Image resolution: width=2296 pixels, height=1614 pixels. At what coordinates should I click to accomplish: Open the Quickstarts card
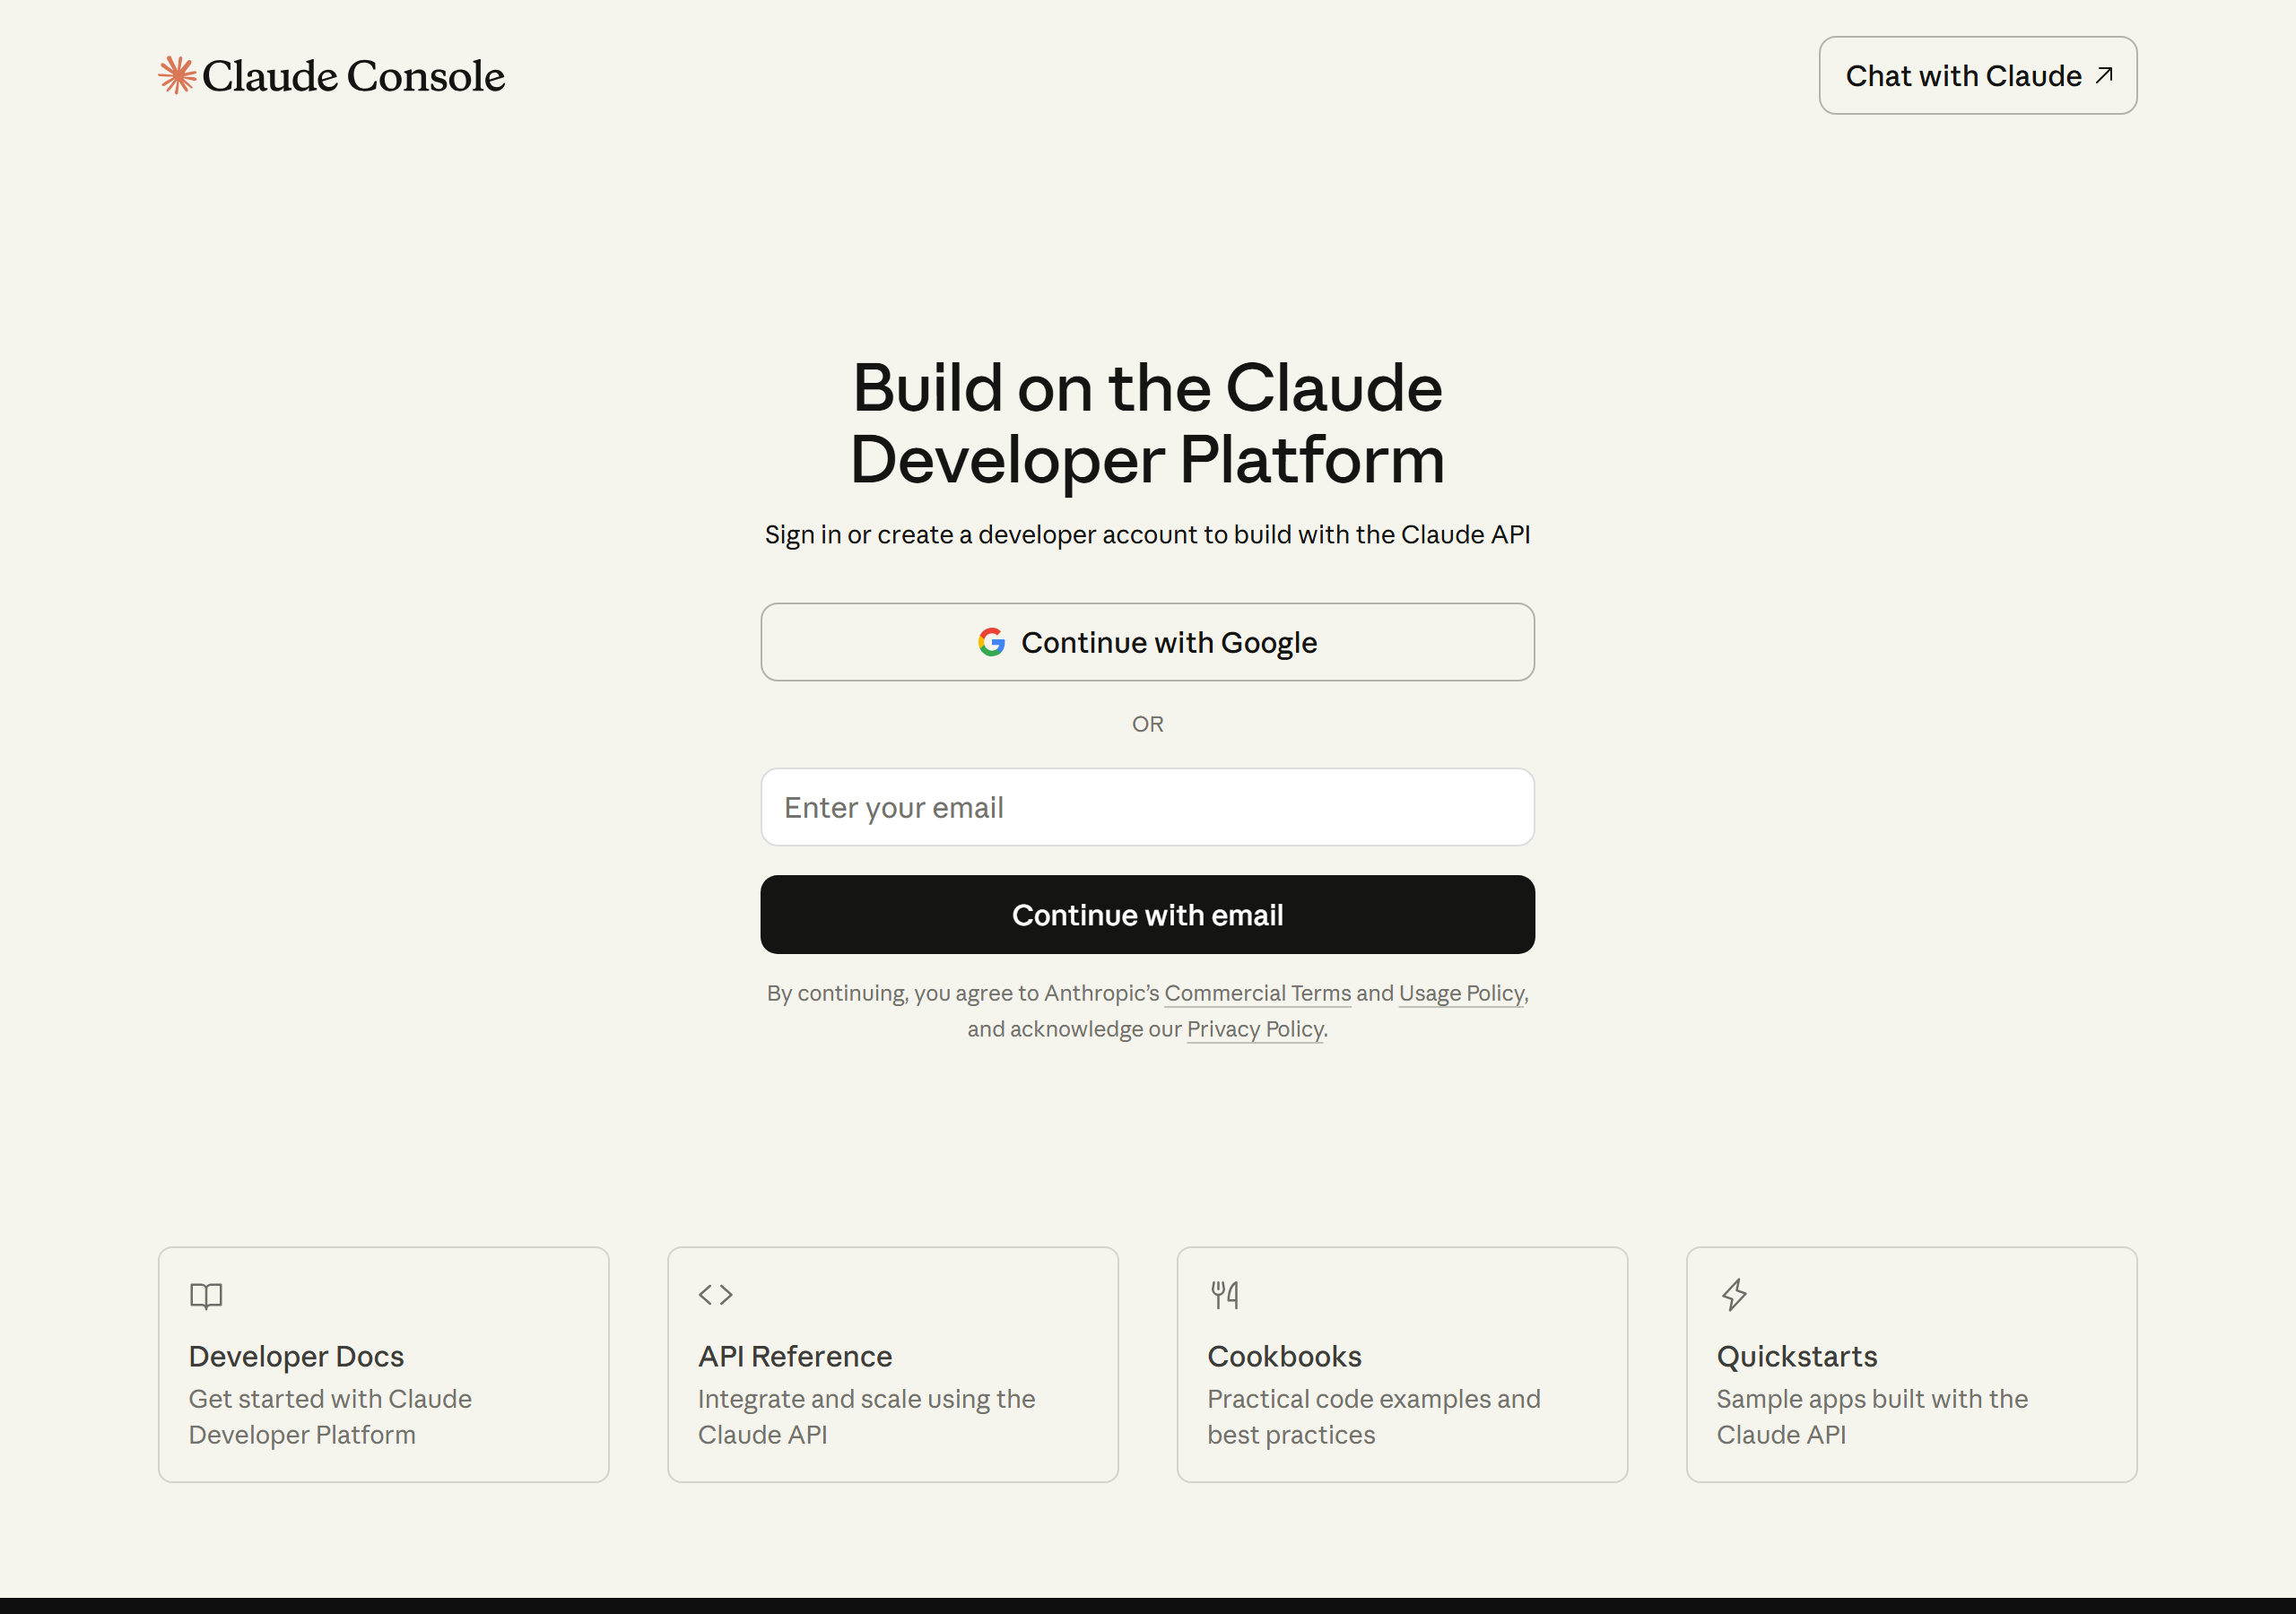(1911, 1365)
